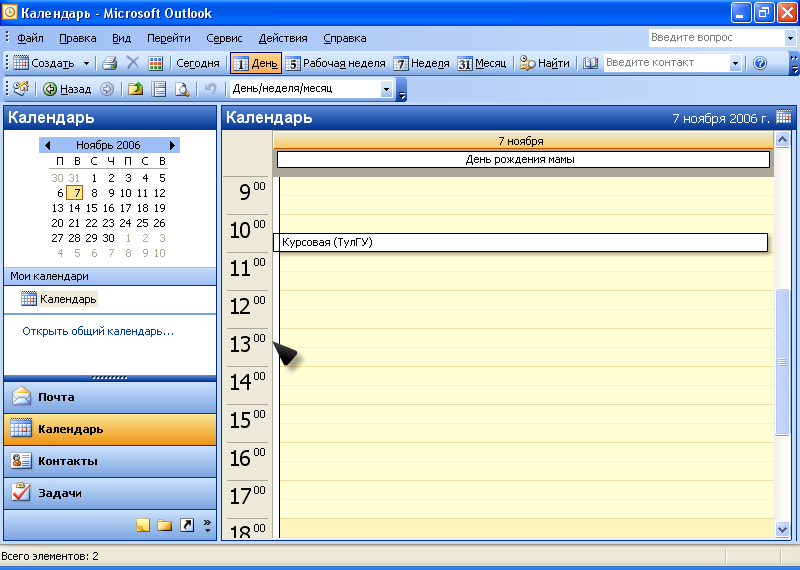Click the Delete (X) toolbar icon

click(133, 63)
